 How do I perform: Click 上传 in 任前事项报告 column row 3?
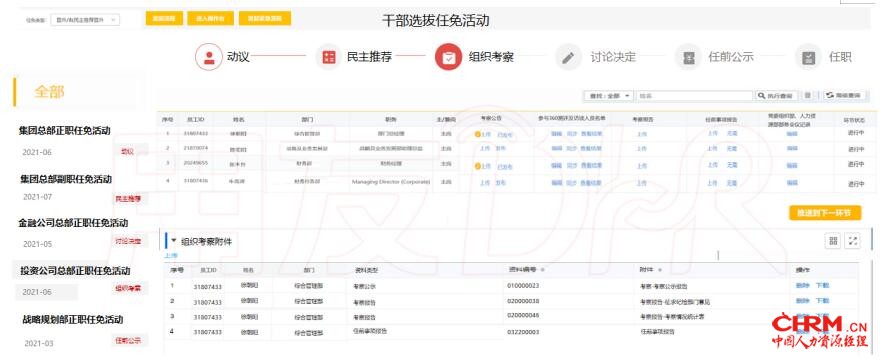712,165
